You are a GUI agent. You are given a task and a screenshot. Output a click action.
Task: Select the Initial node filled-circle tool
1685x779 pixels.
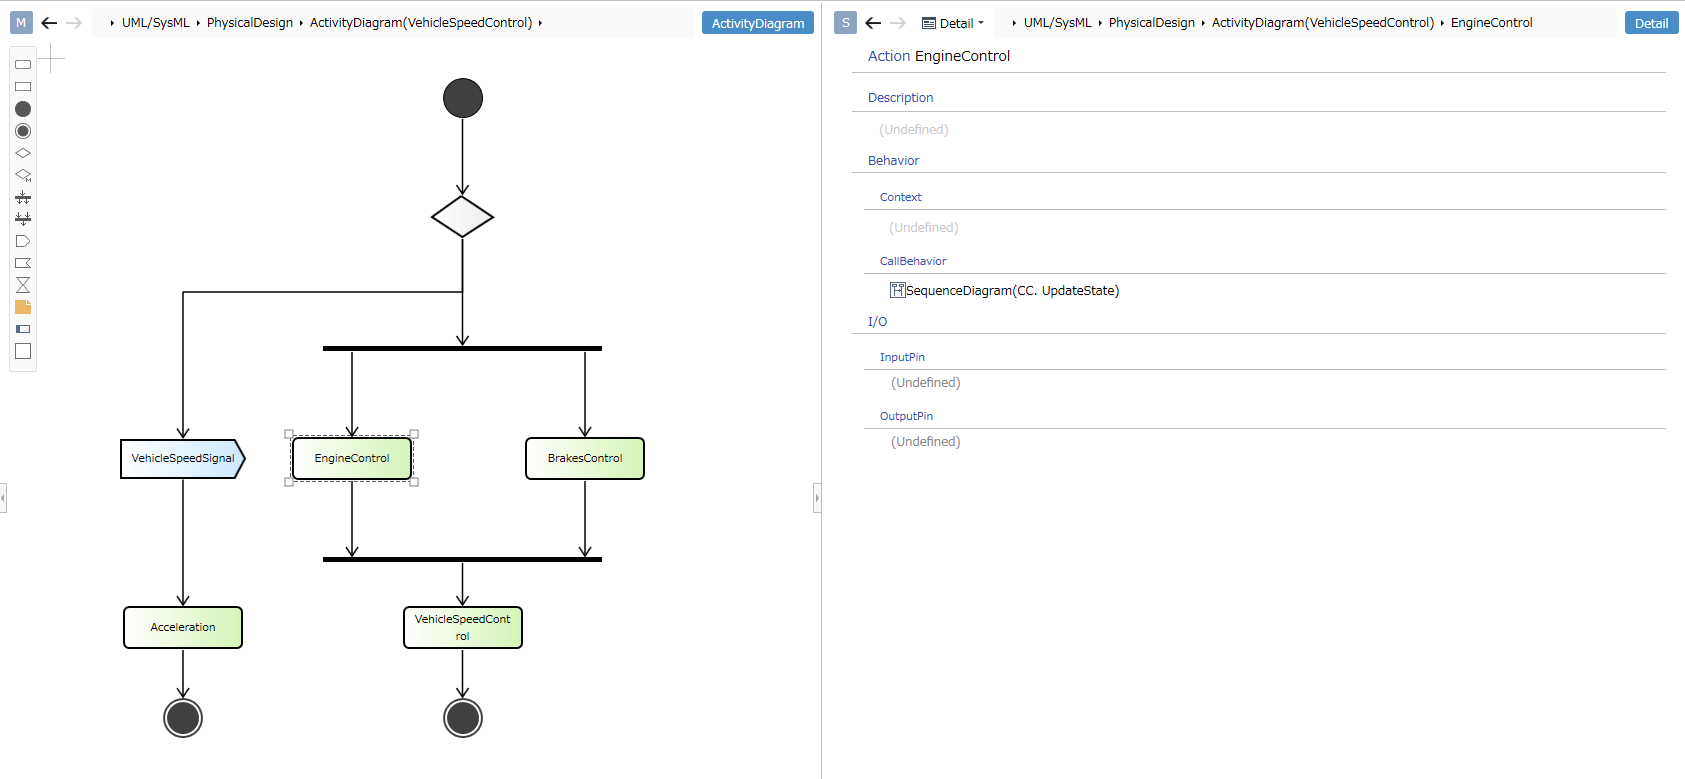coord(23,109)
